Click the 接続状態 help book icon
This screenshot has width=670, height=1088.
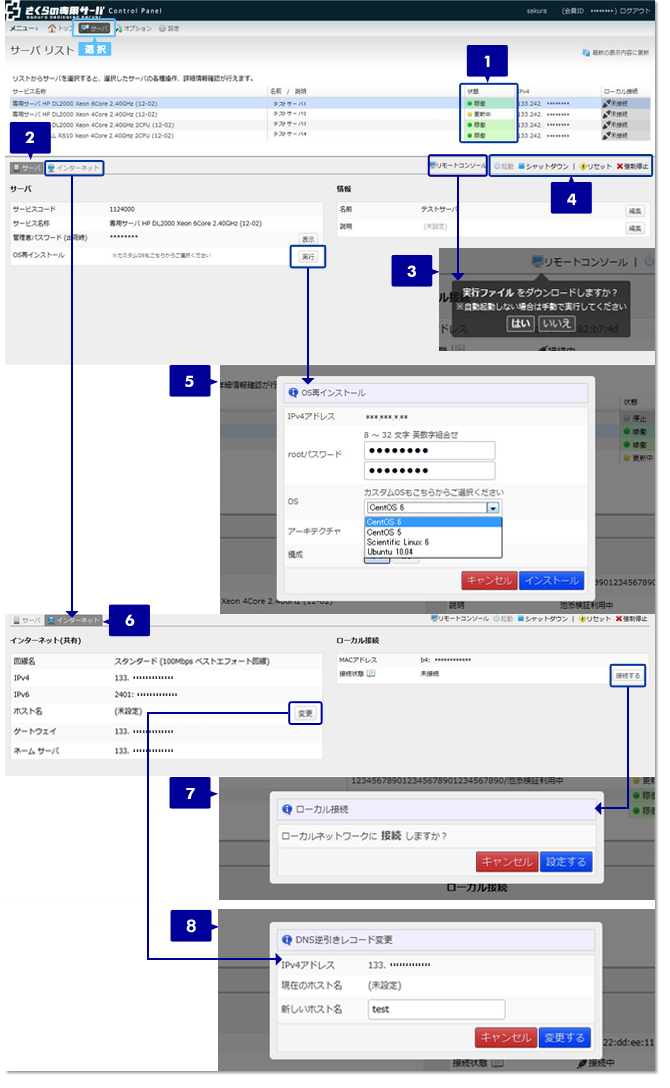coord(371,675)
